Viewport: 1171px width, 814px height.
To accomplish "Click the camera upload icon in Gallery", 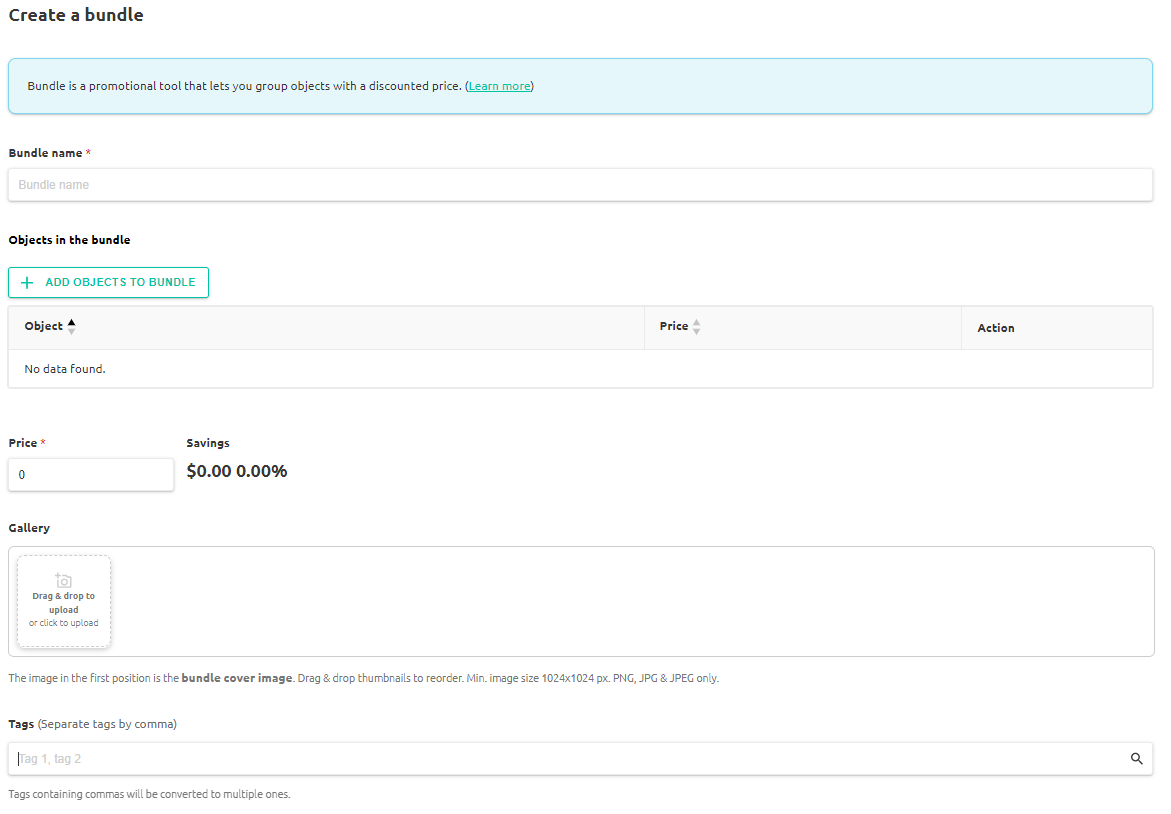I will point(64,580).
